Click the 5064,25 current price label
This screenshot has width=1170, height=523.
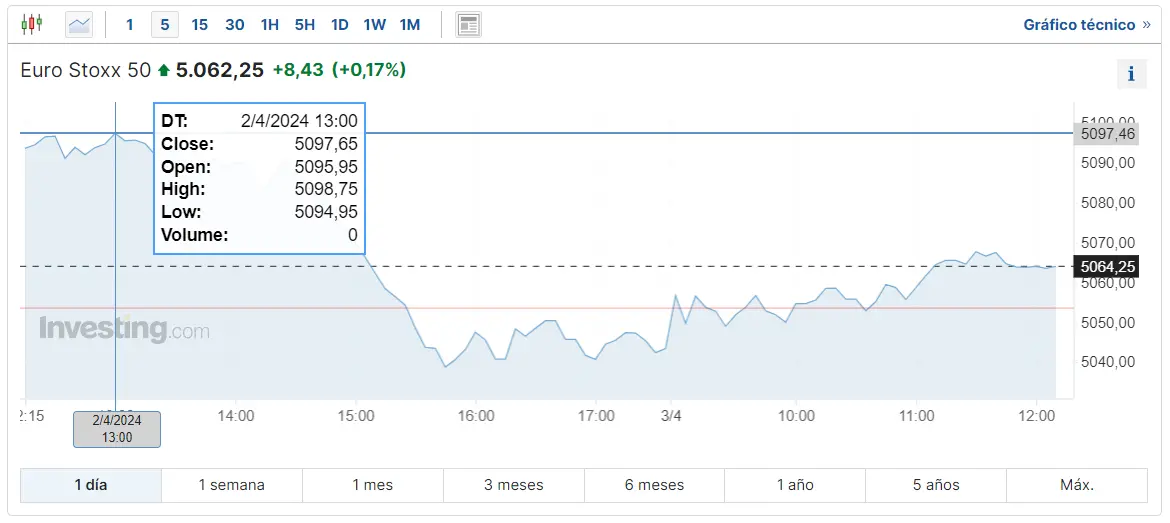point(1109,266)
